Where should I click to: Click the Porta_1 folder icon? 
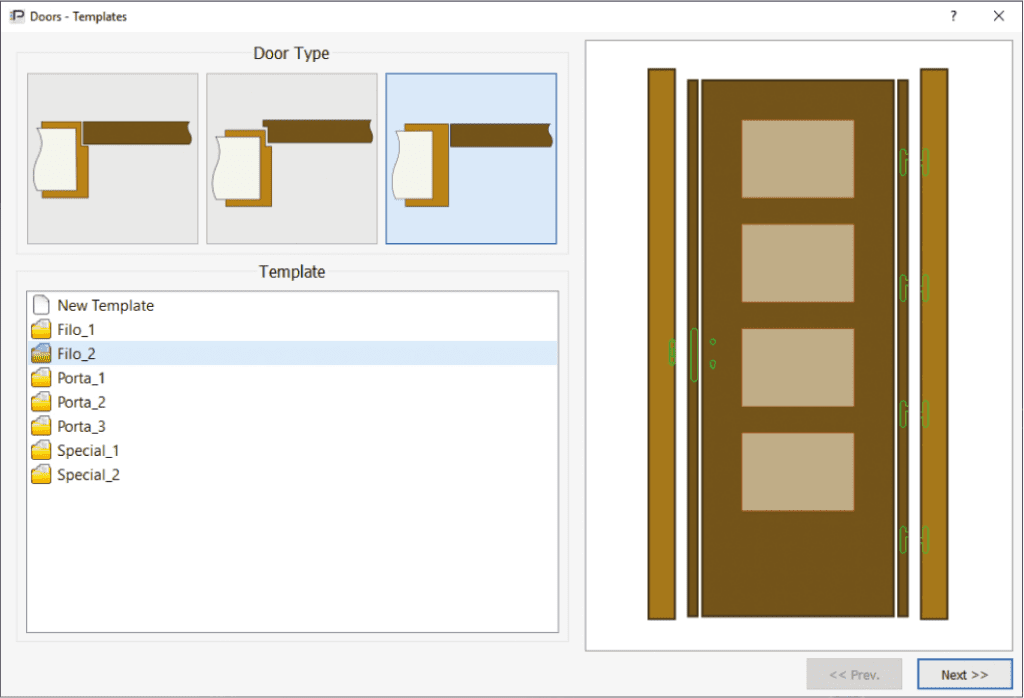point(41,377)
